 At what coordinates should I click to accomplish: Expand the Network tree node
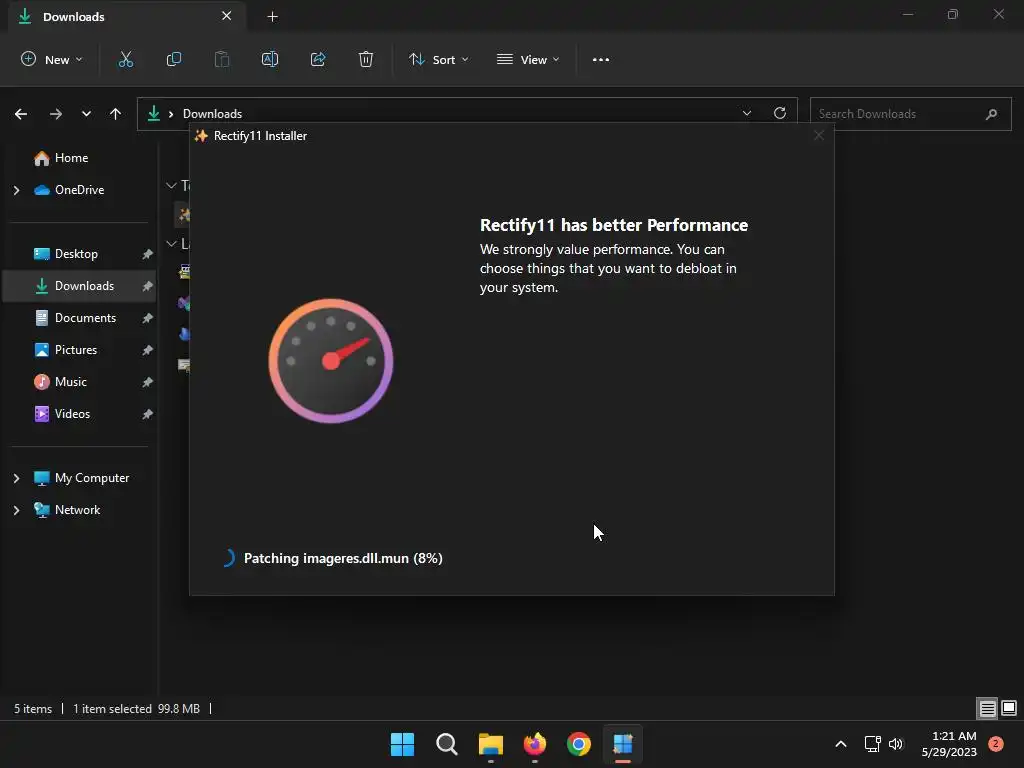pos(16,510)
